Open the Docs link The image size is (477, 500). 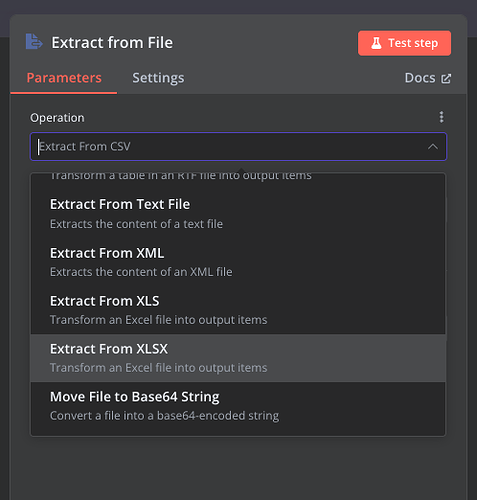click(x=428, y=78)
